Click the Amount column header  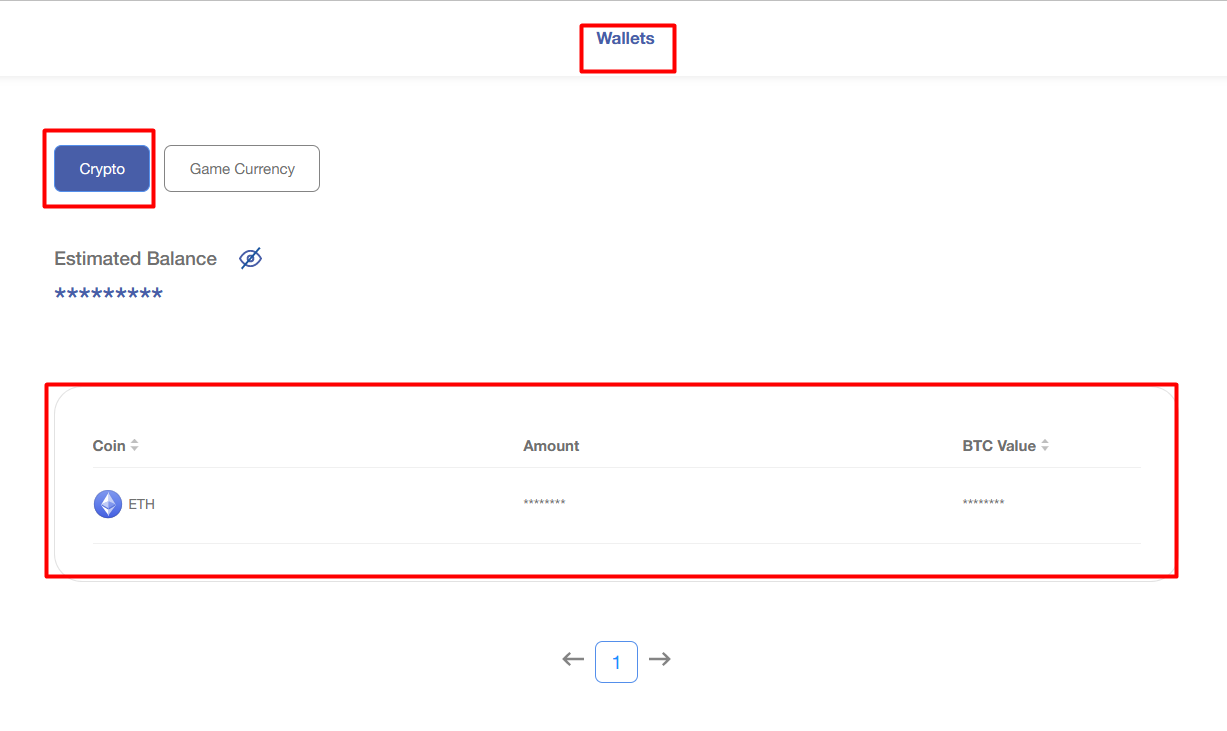tap(551, 446)
